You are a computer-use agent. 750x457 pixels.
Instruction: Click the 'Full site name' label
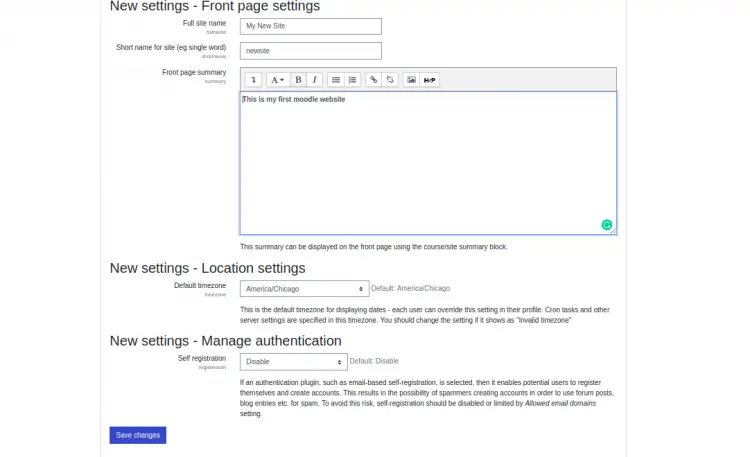pos(204,23)
